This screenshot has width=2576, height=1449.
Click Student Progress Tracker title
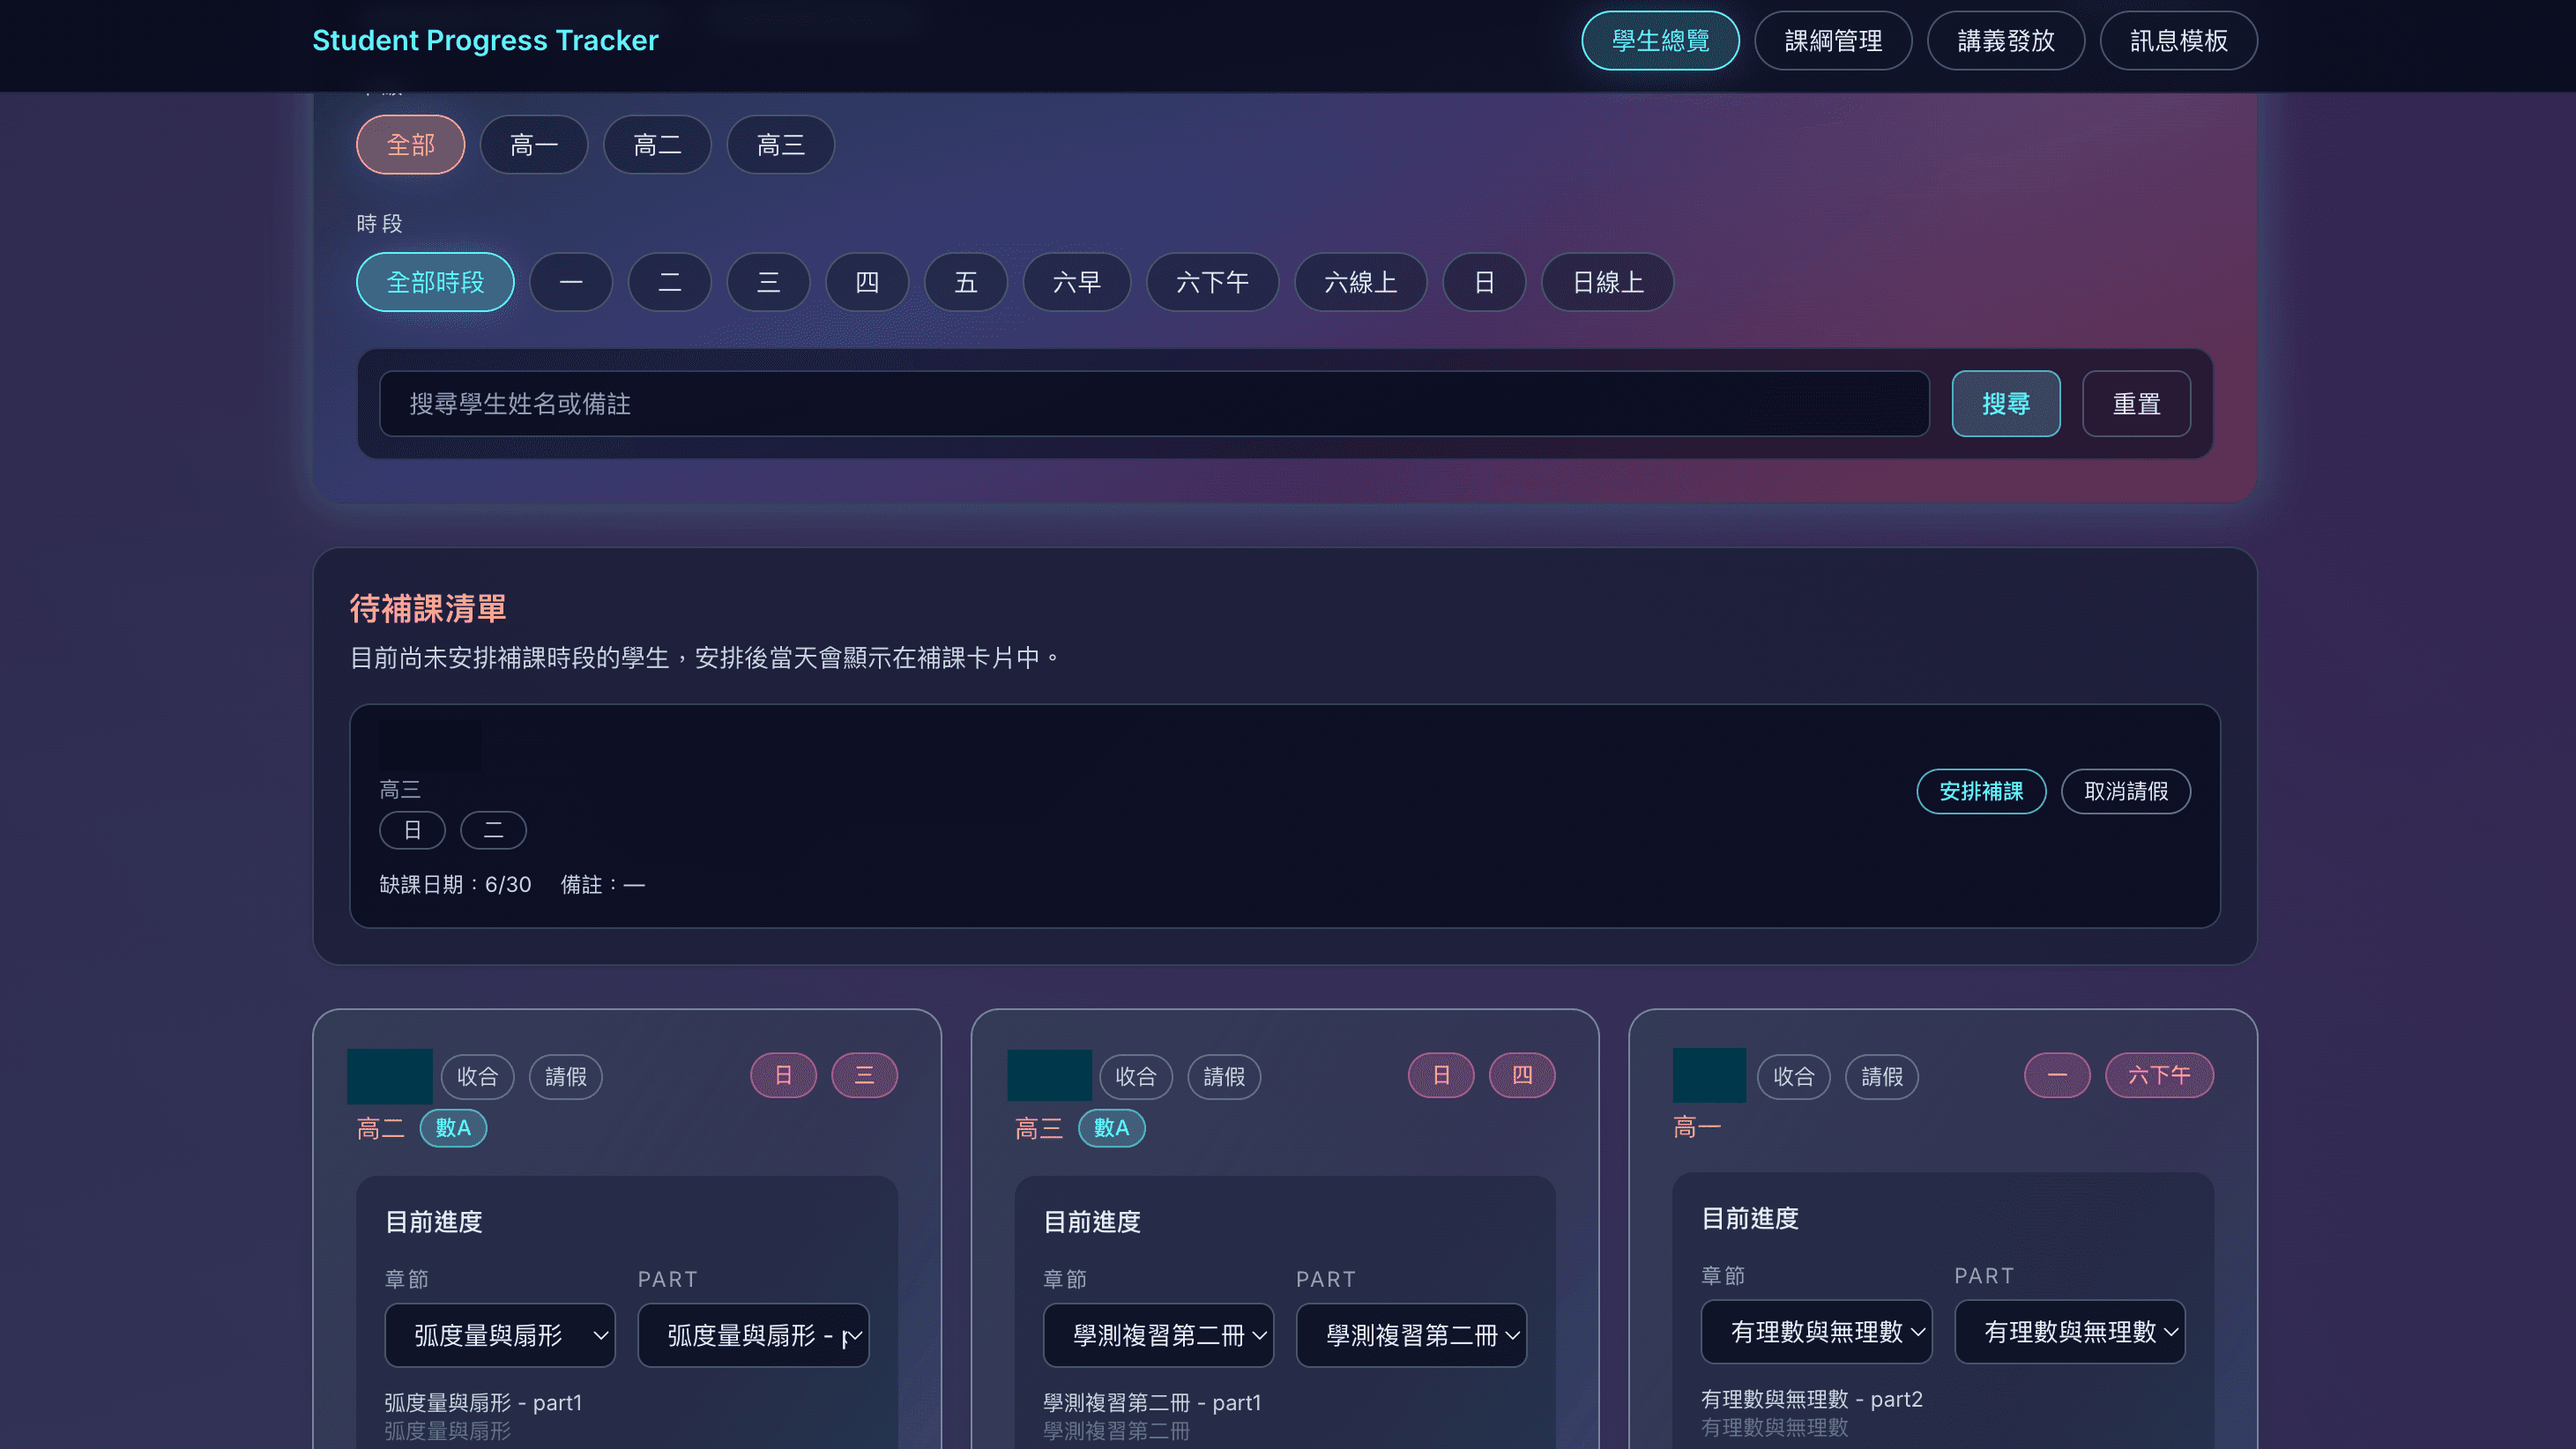(485, 40)
